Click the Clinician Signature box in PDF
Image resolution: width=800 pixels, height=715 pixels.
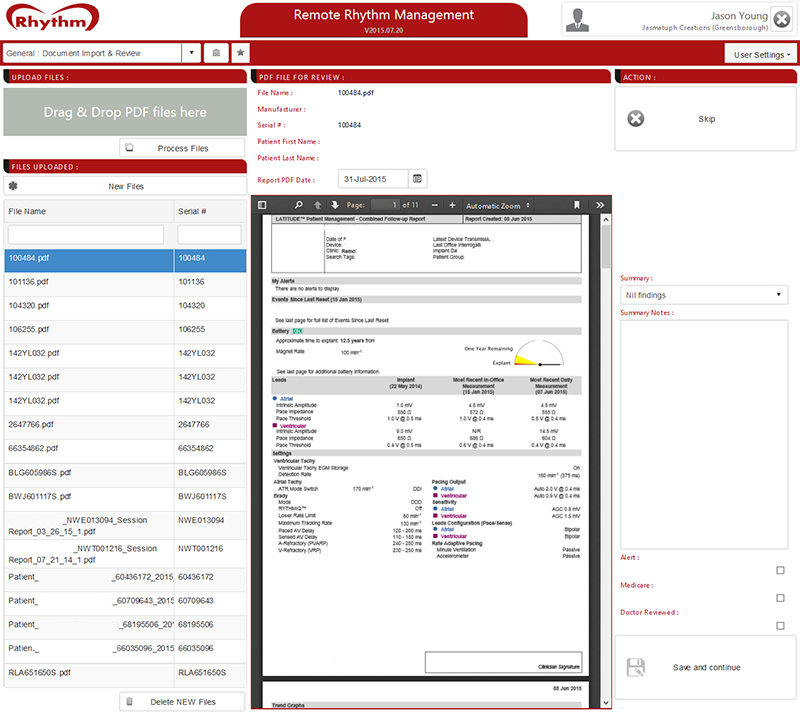tap(504, 662)
